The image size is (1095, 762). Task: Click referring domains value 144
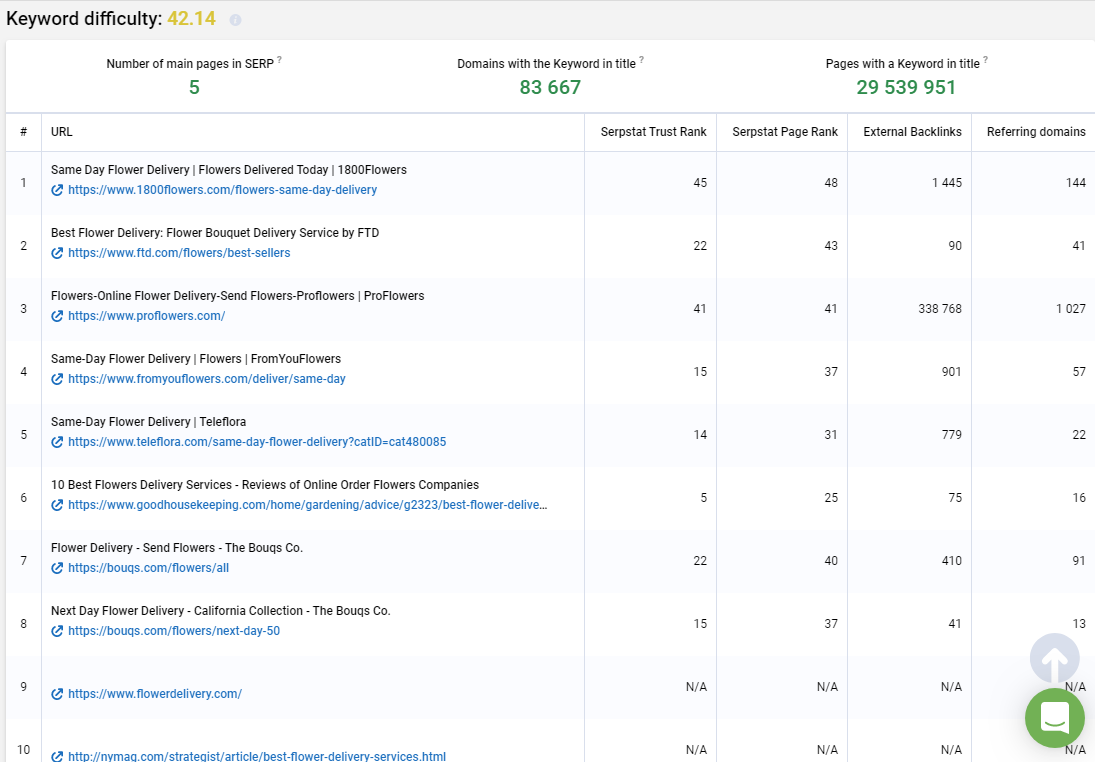click(x=1075, y=183)
